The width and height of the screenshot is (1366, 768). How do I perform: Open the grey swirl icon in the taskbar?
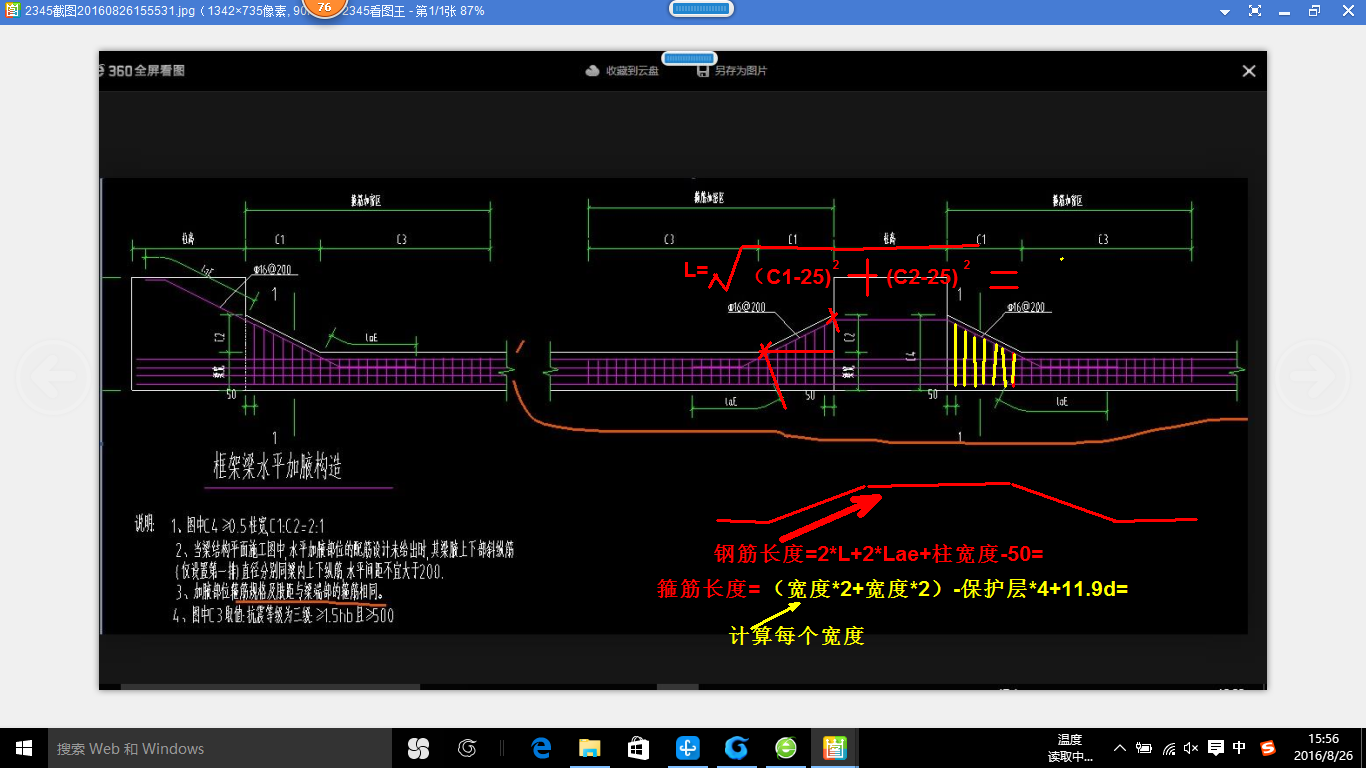pyautogui.click(x=467, y=748)
